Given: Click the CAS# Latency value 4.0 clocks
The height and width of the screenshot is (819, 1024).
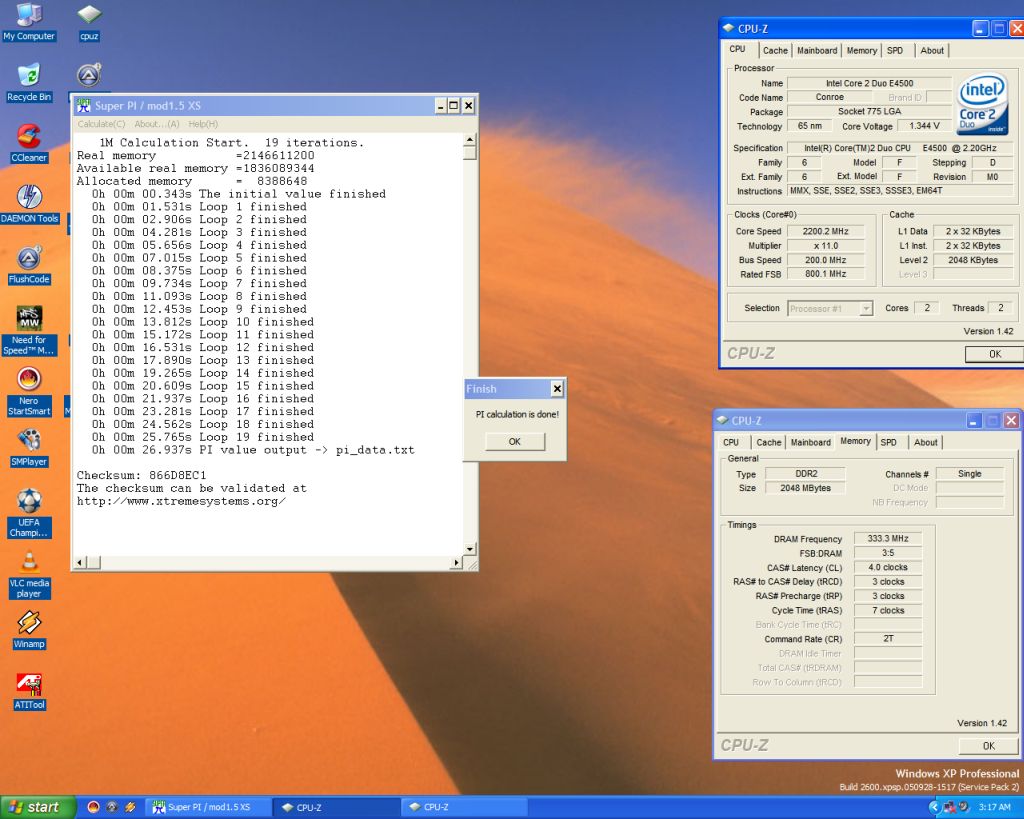Looking at the screenshot, I should [x=888, y=568].
